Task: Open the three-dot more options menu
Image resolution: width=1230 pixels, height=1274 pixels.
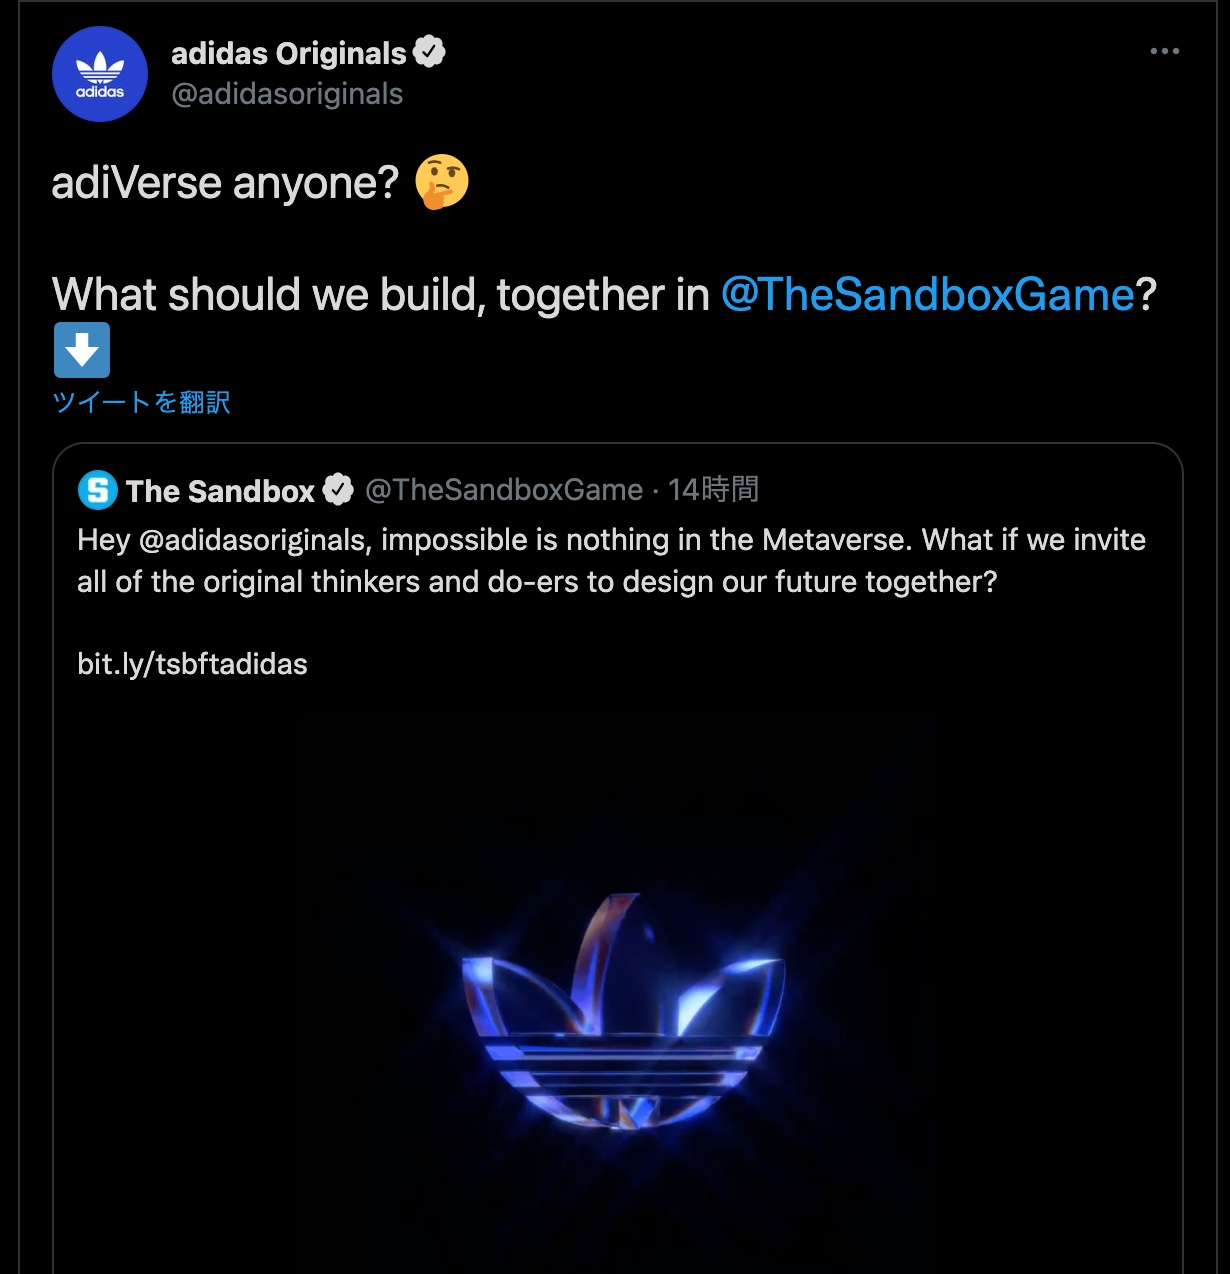Action: 1164,51
